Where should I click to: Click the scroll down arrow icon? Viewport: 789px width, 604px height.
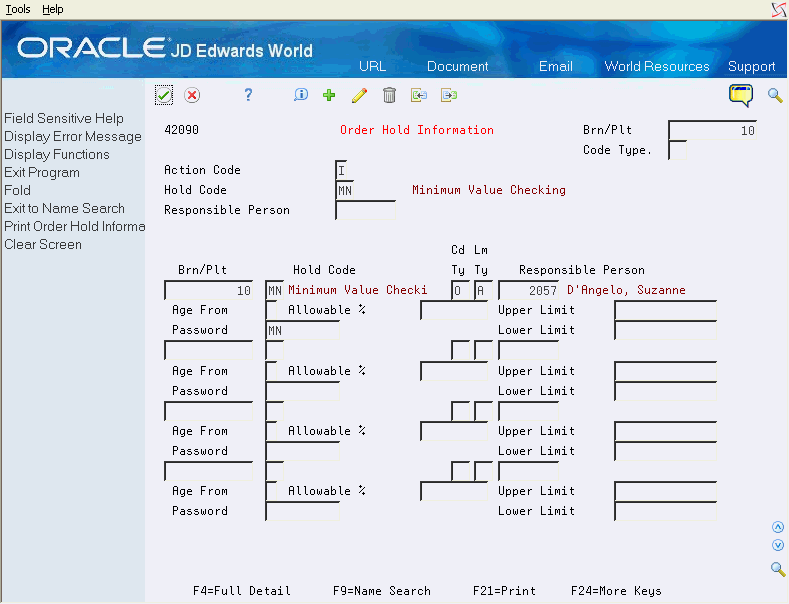[x=778, y=545]
